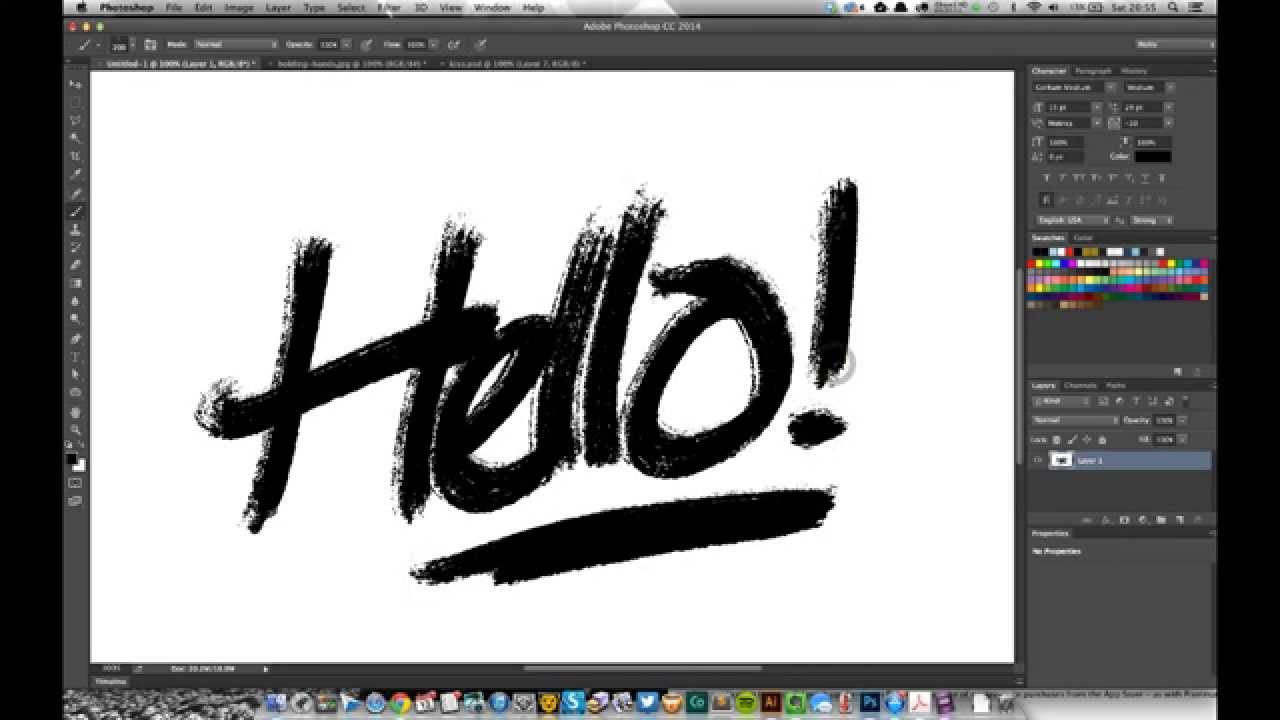Select the Hand tool
This screenshot has width=1280, height=720.
click(75, 412)
